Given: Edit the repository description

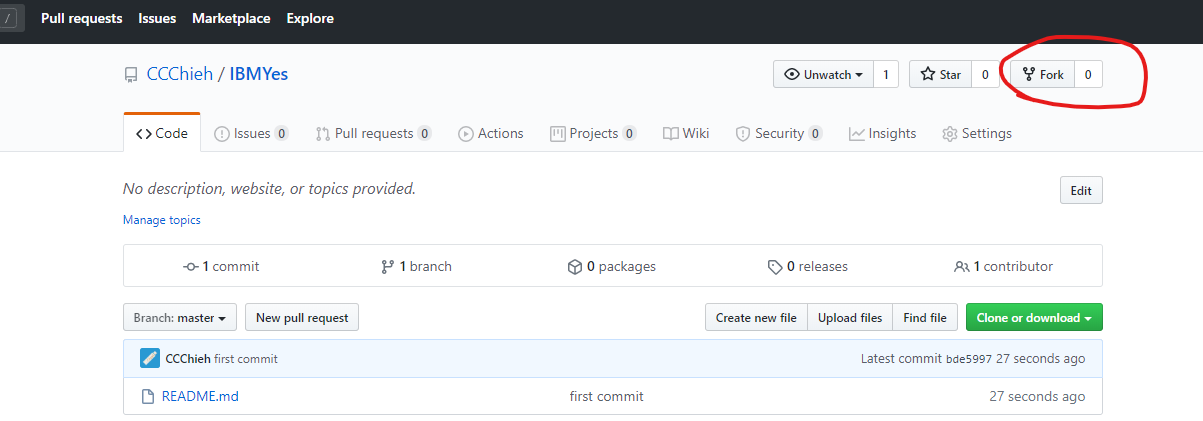Looking at the screenshot, I should point(1081,191).
